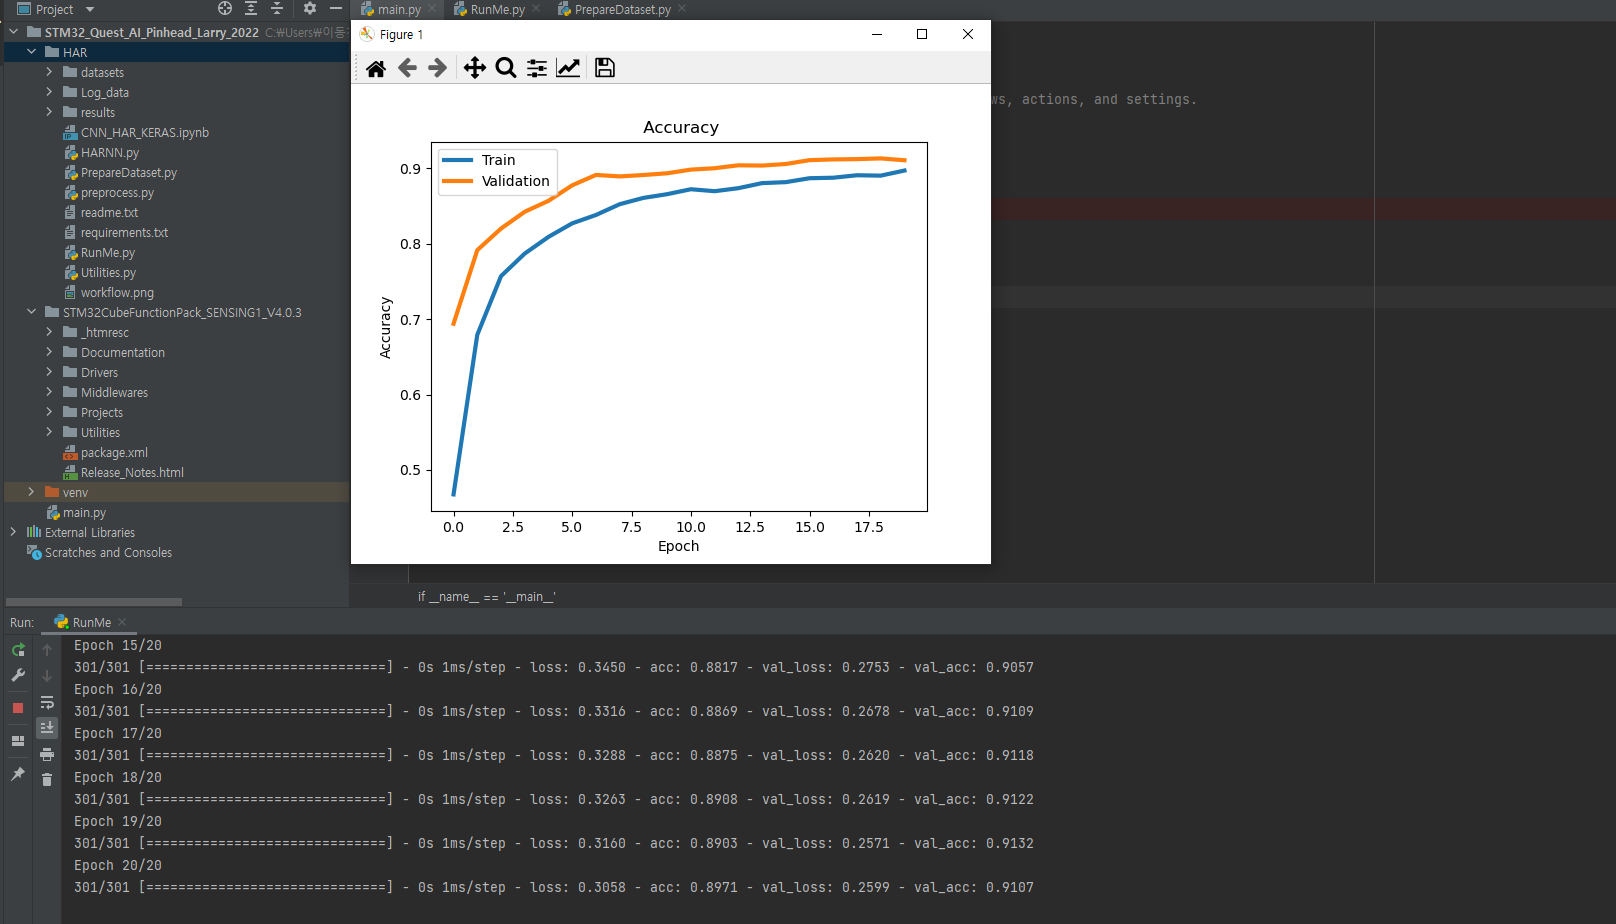Viewport: 1616px width, 924px height.
Task: Toggle scroll to end of console output
Action: [47, 728]
